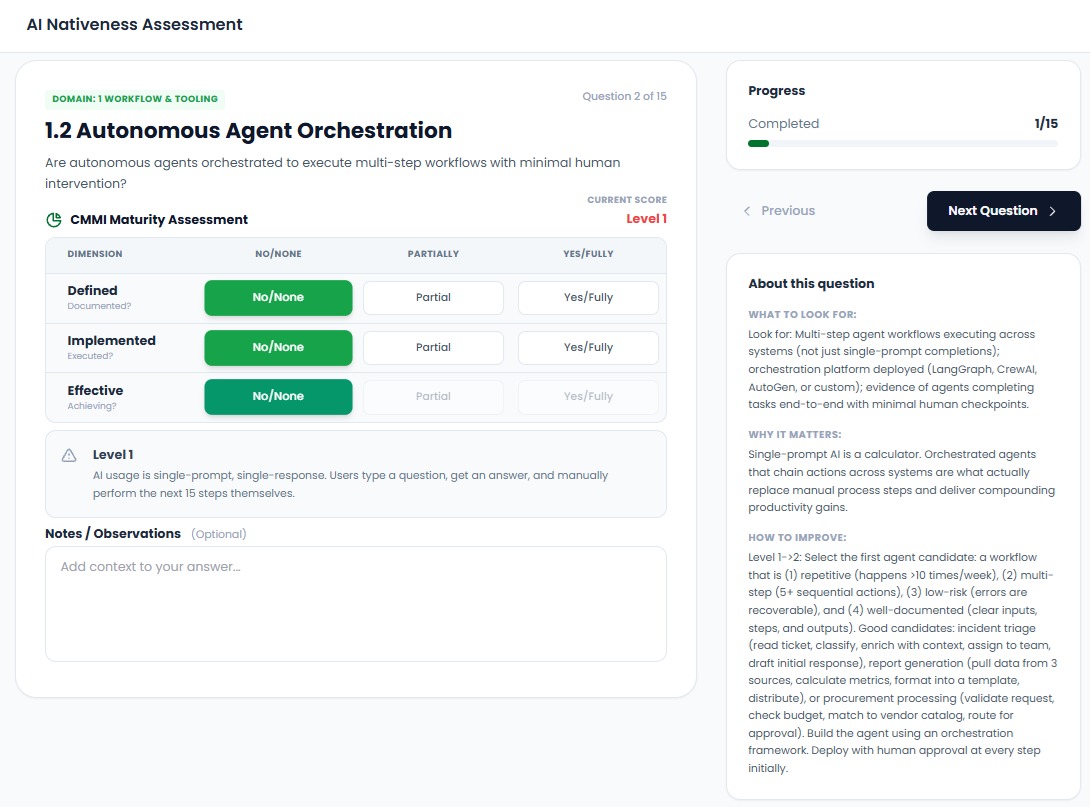Screen dimensions: 1090x807
Task: Click the Level 1 warning triangle icon
Action: [x=69, y=455]
